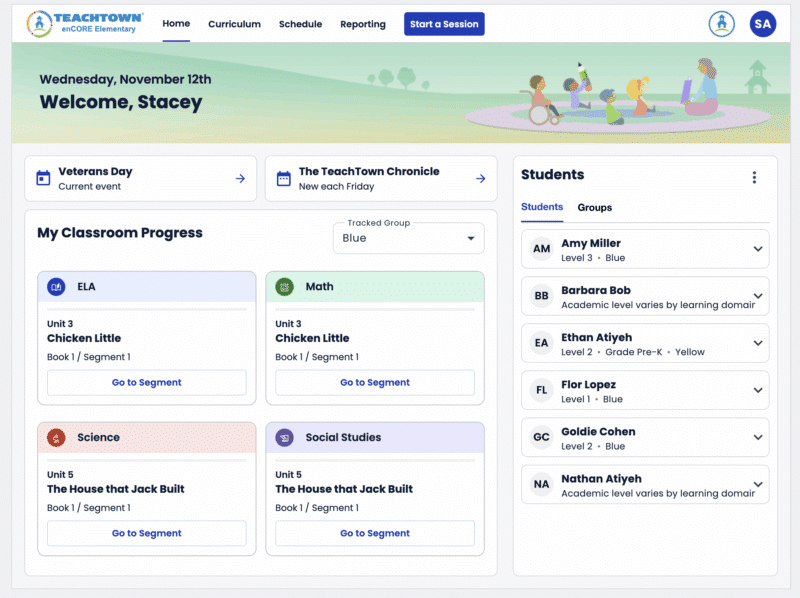800x598 pixels.
Task: Expand Ethan Atiyeh student details
Action: (x=758, y=343)
